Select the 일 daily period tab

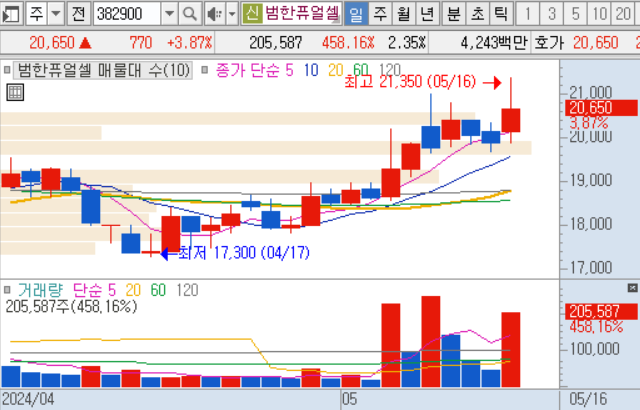[x=356, y=14]
